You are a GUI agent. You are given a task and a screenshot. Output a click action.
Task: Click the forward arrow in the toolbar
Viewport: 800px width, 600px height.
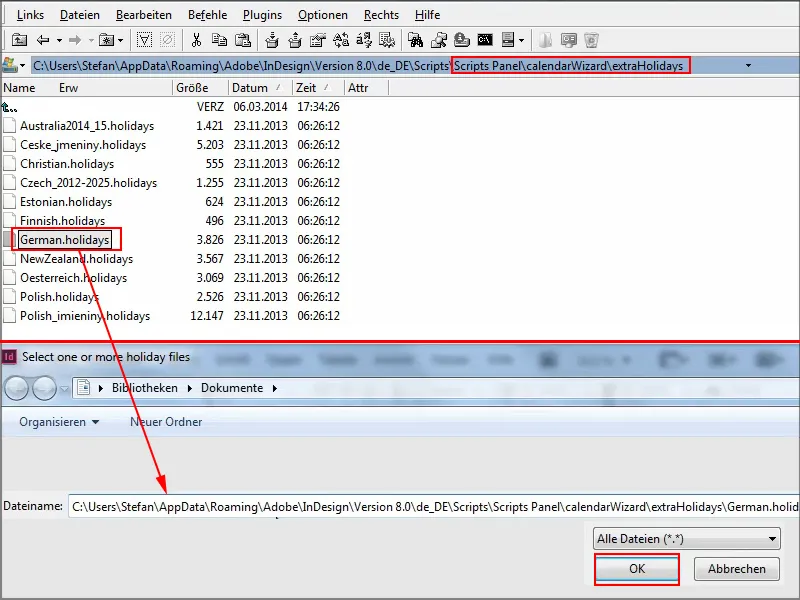[x=75, y=40]
